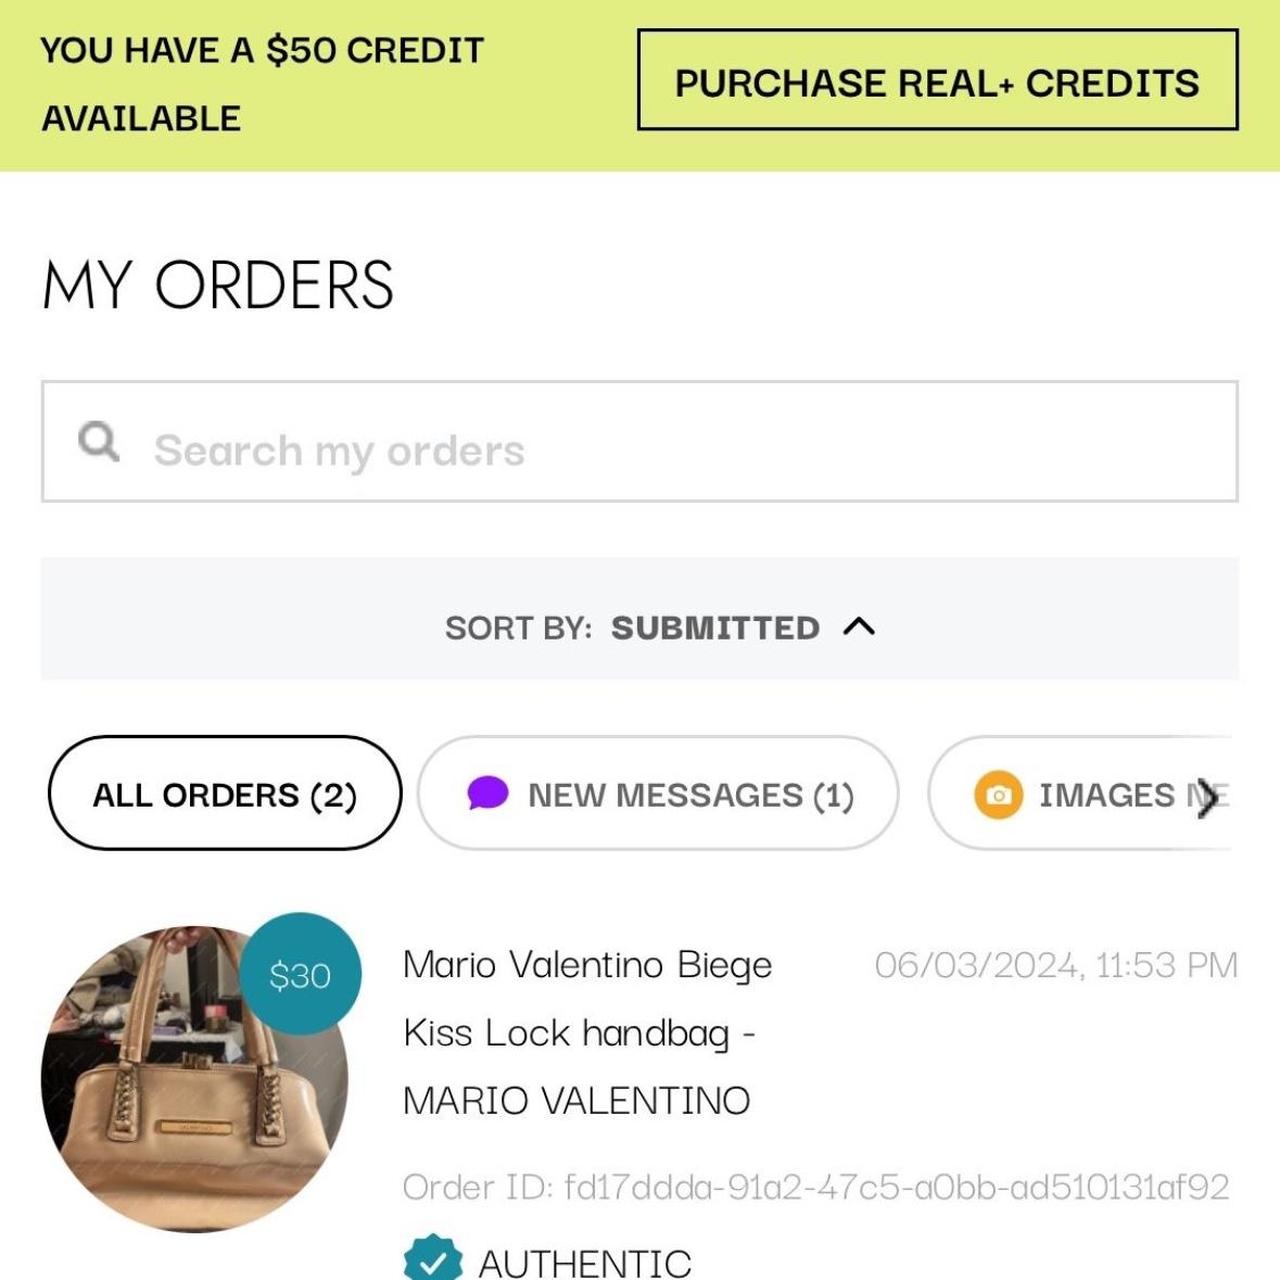
Task: Open the Mario Valentino handbag thumbnail
Action: point(195,1079)
